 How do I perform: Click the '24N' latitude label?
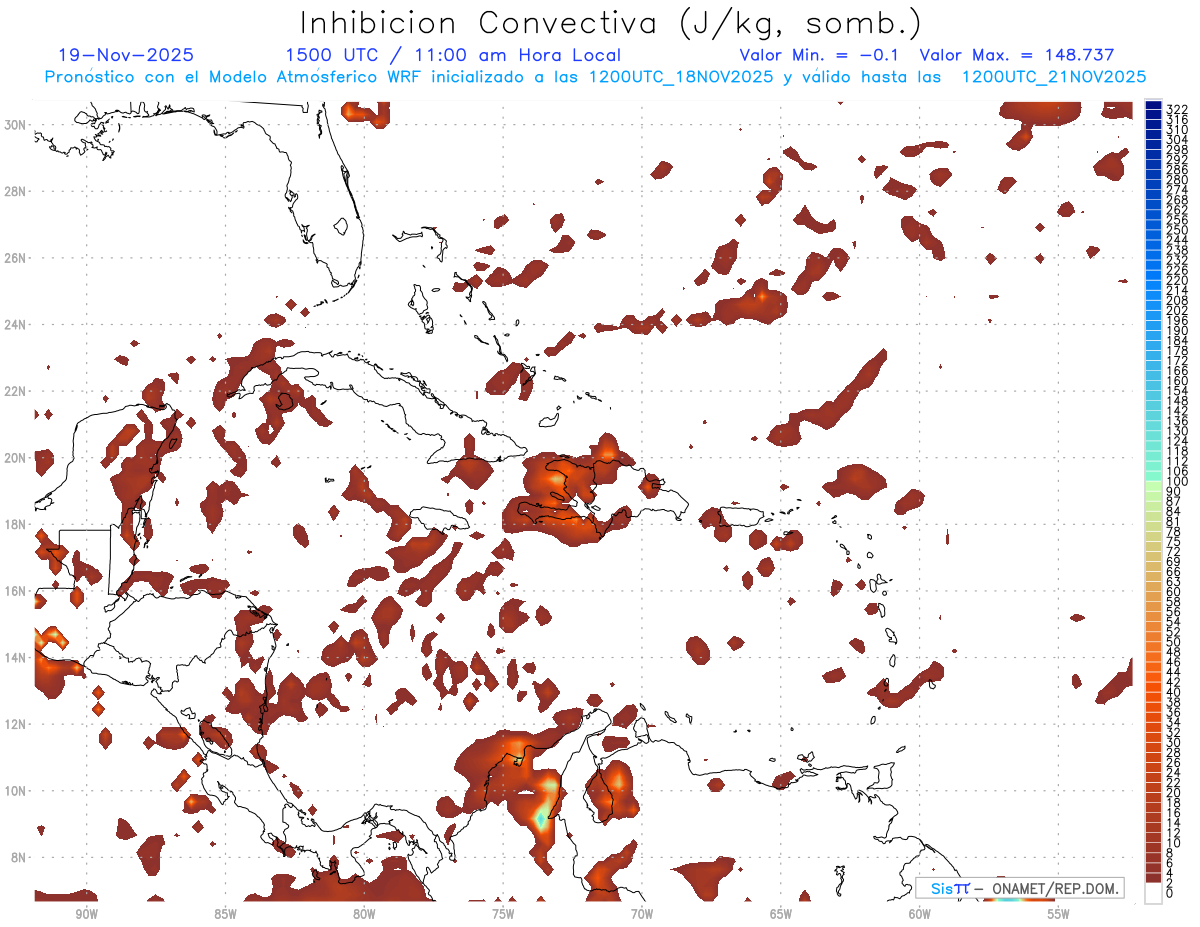click(x=14, y=325)
